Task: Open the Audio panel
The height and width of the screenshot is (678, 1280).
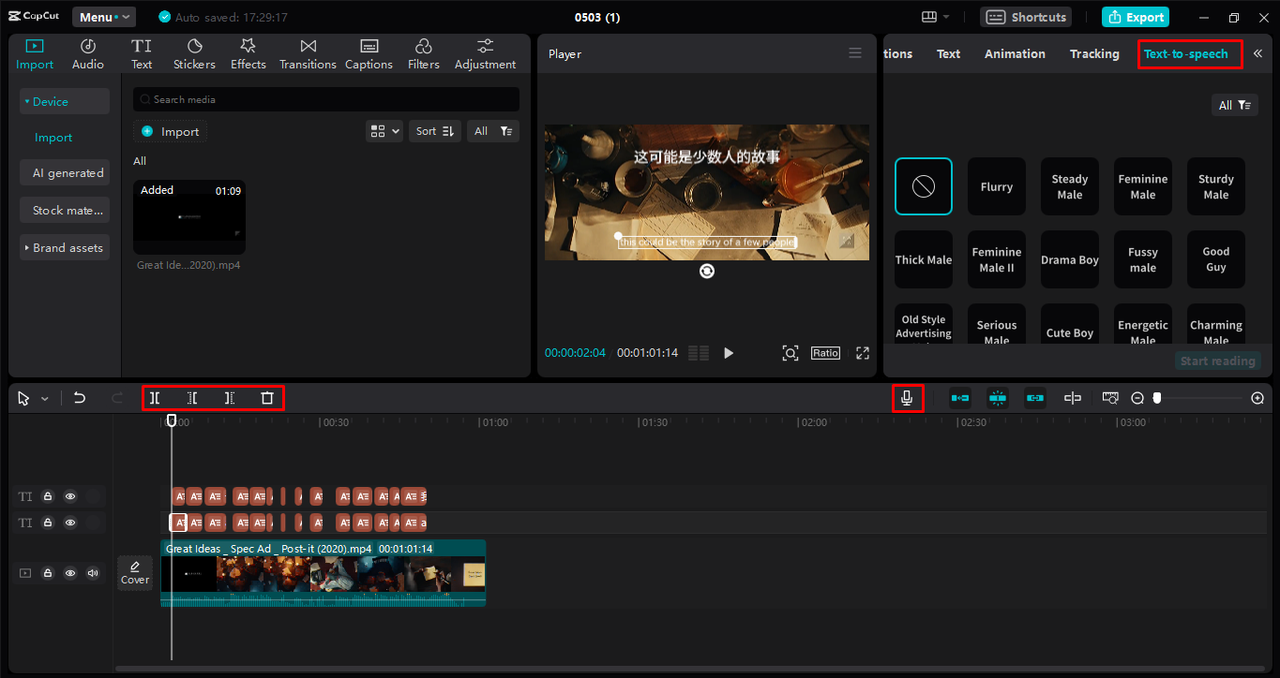Action: [x=88, y=54]
